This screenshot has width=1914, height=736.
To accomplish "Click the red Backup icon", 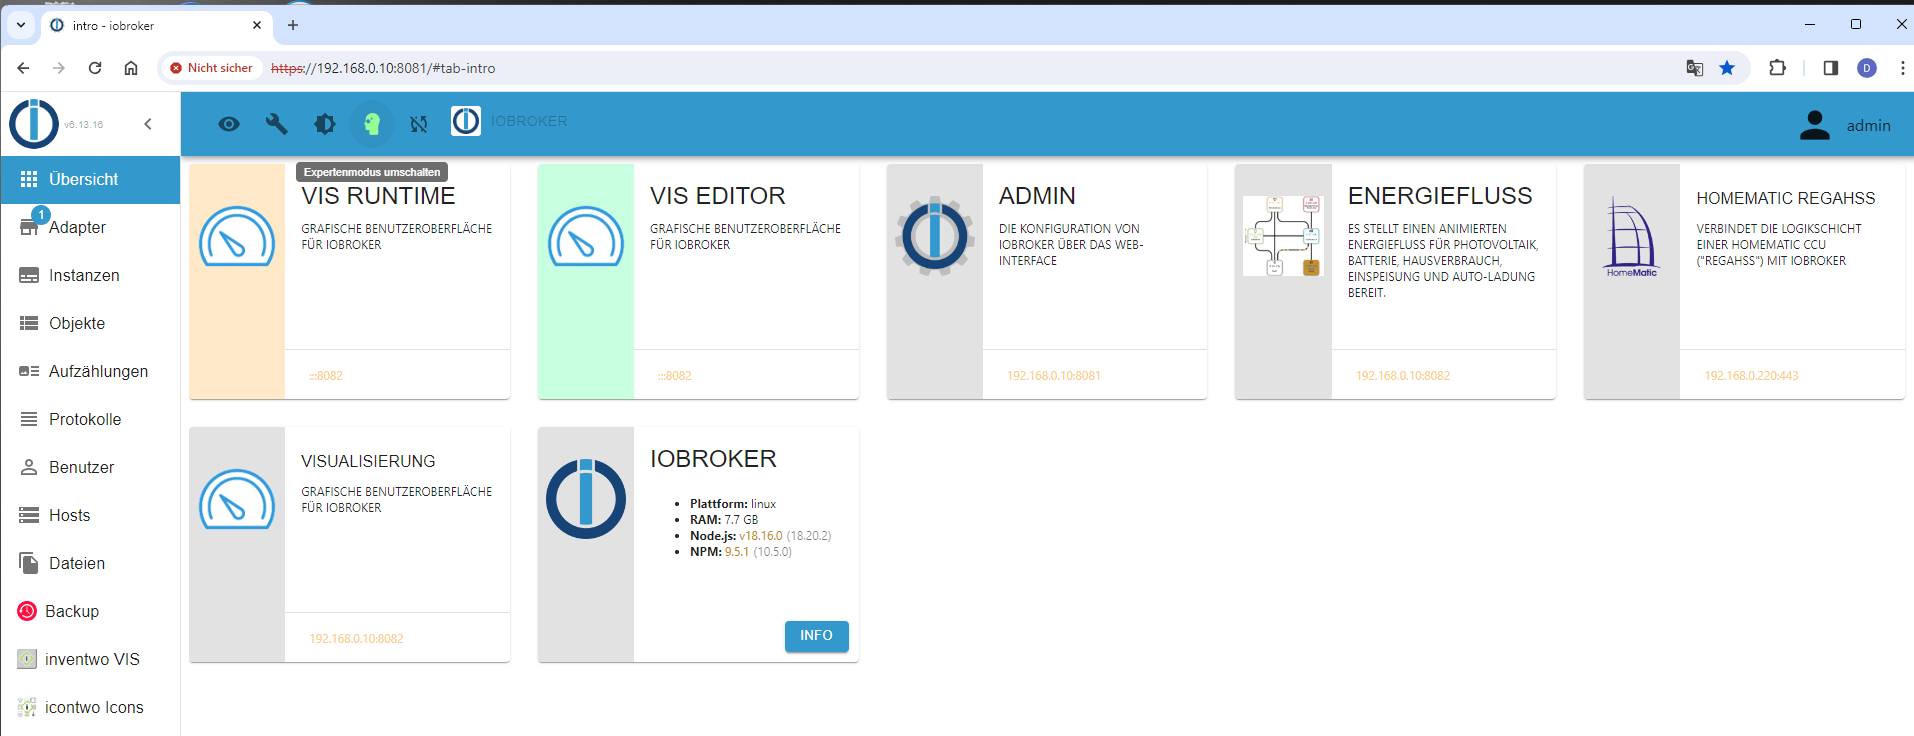I will coord(27,611).
